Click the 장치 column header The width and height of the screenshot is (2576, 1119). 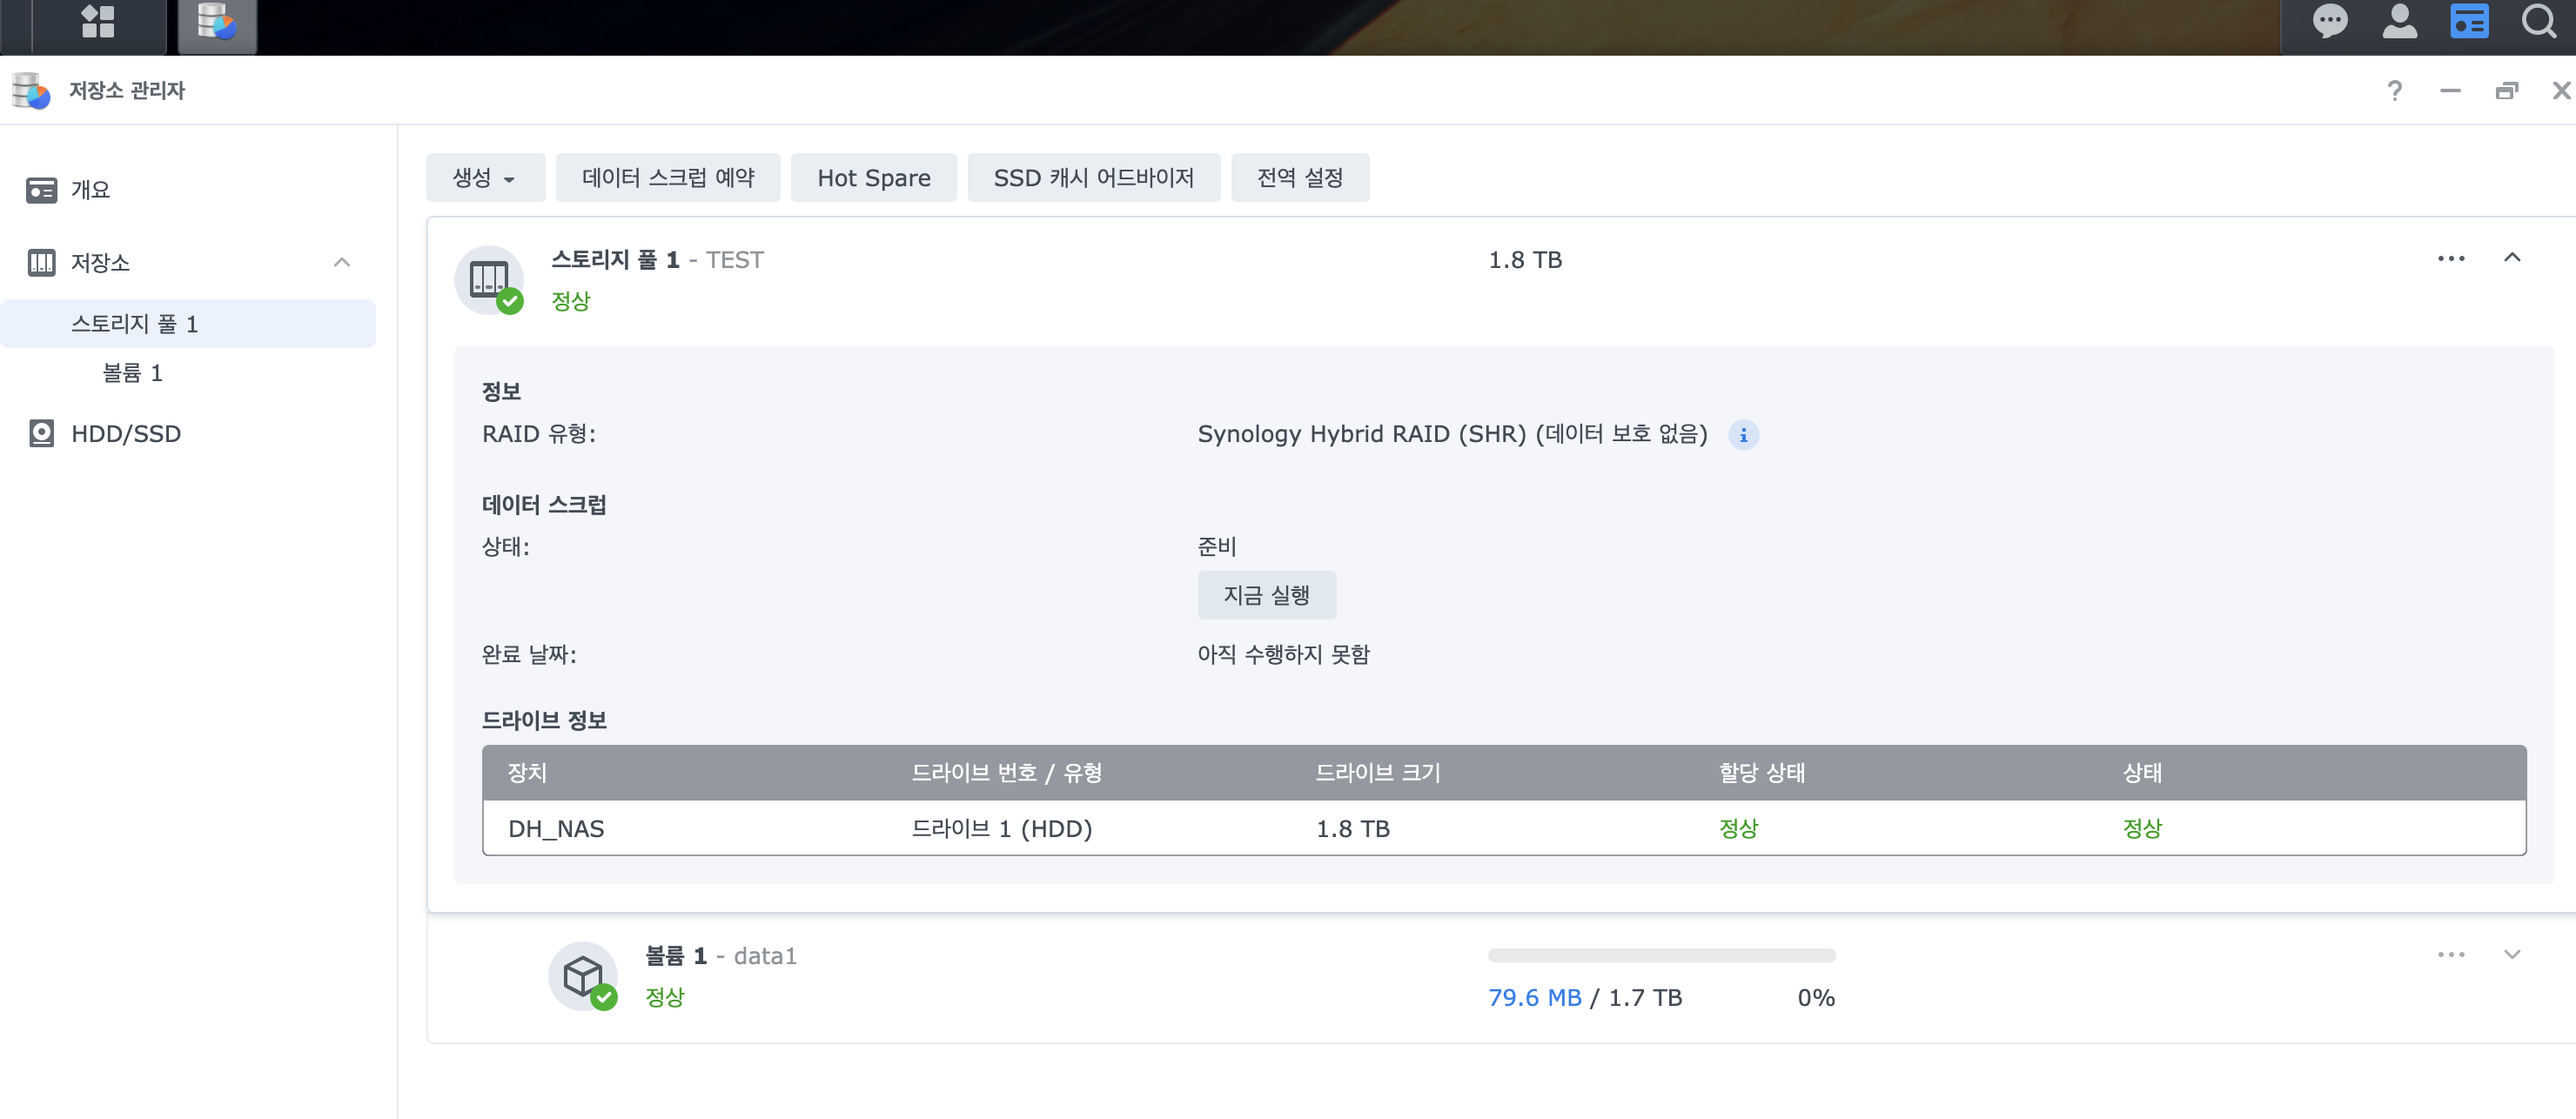click(527, 773)
